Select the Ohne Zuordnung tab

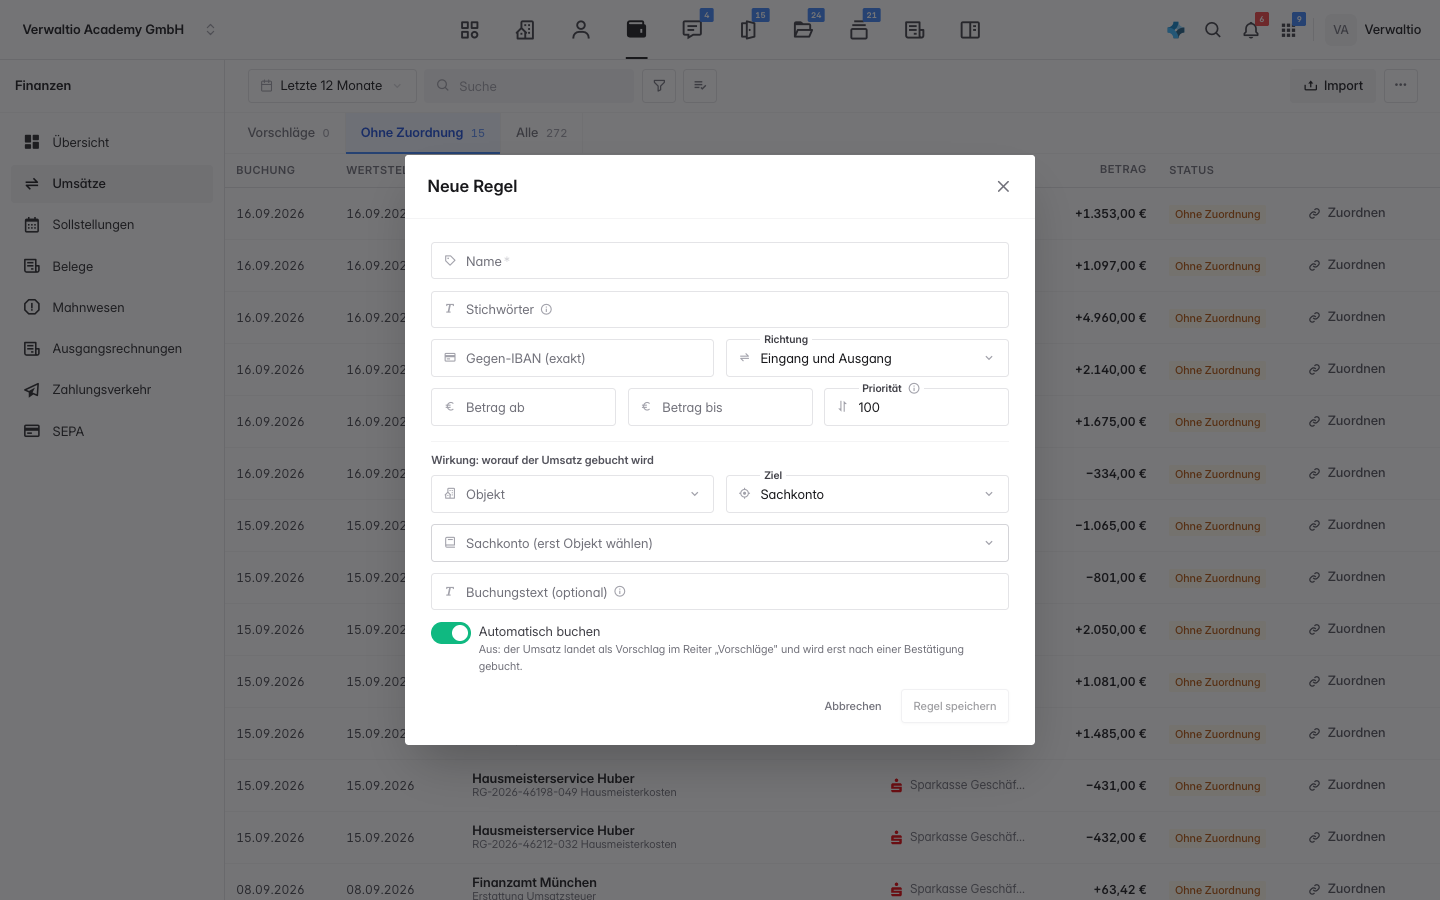(x=423, y=133)
